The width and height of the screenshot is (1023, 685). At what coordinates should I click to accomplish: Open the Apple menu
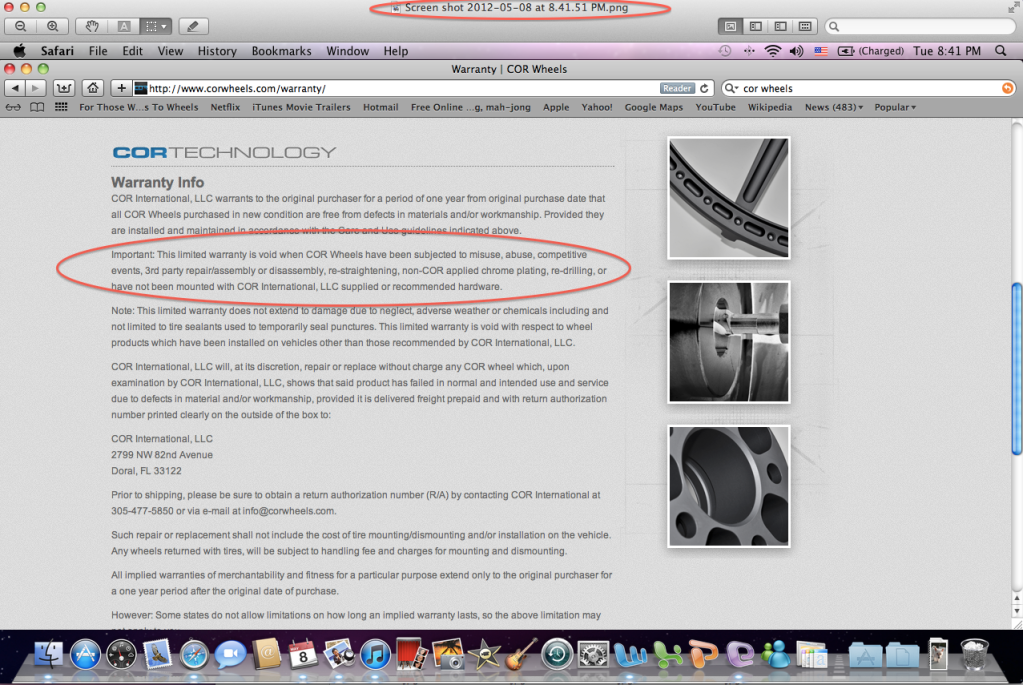20,51
